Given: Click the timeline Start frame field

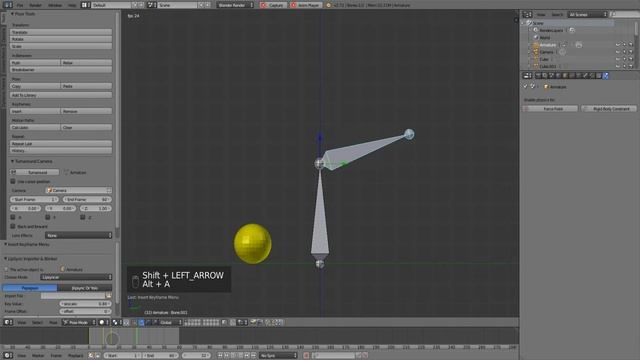Looking at the screenshot, I should click(x=122, y=356).
